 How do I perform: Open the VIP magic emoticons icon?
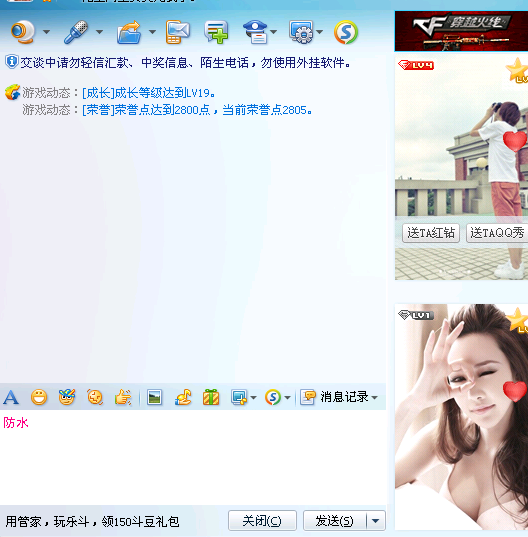pyautogui.click(x=67, y=397)
